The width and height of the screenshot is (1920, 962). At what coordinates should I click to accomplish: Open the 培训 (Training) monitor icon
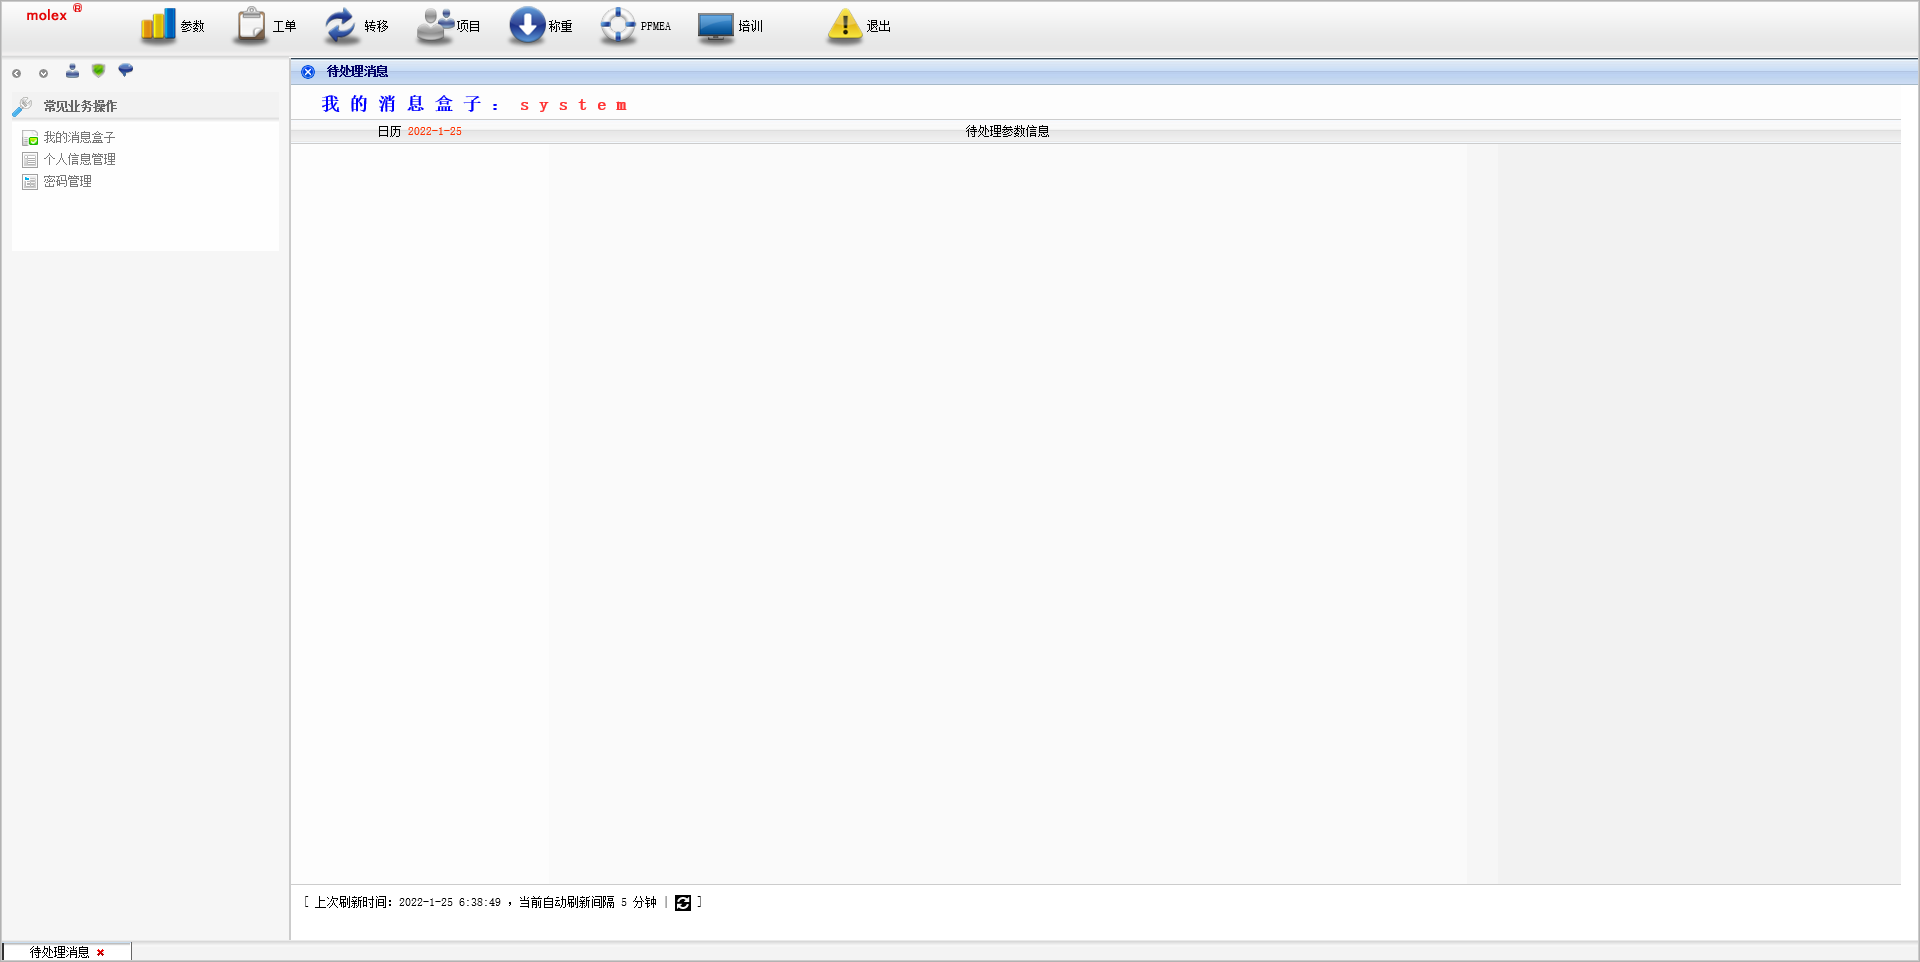click(716, 26)
